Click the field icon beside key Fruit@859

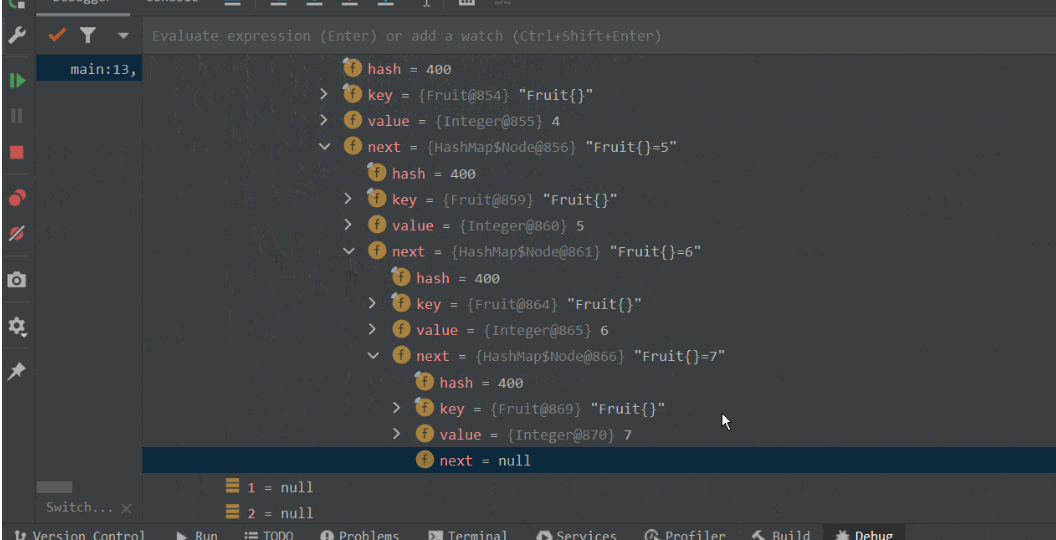[x=377, y=199]
